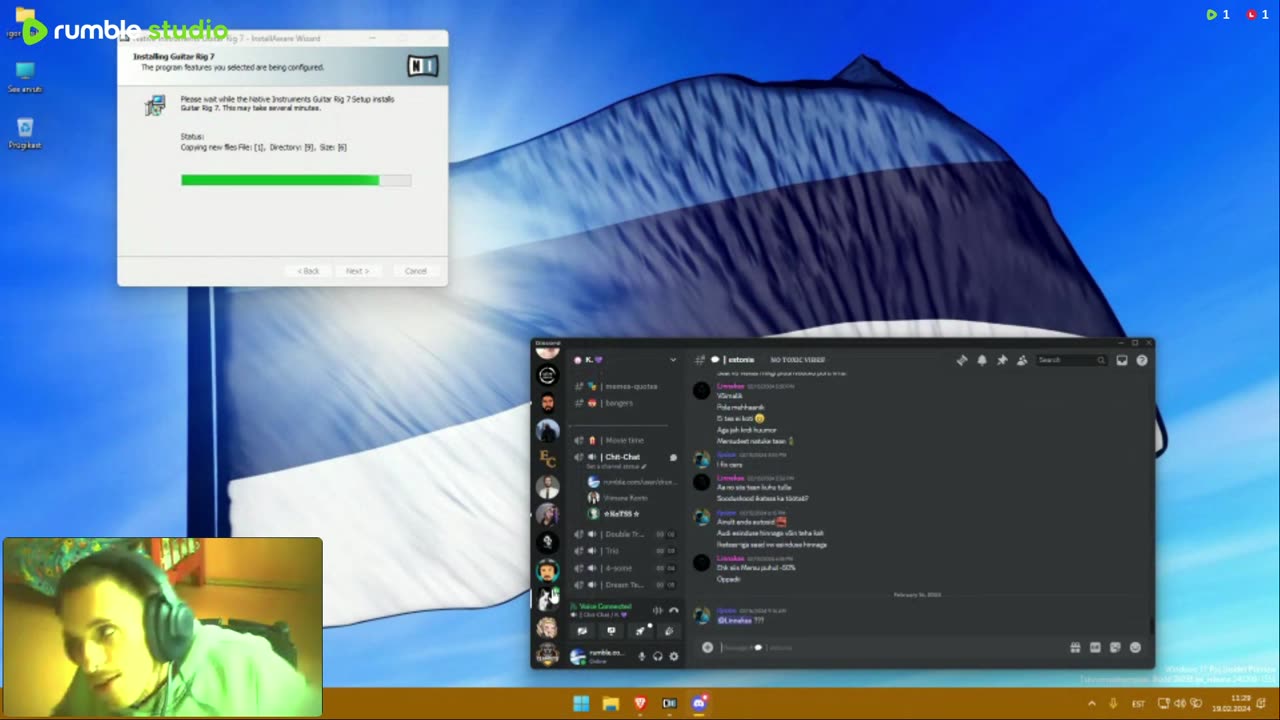Show pinned messages in Discord
This screenshot has height=720, width=1280.
[1002, 360]
